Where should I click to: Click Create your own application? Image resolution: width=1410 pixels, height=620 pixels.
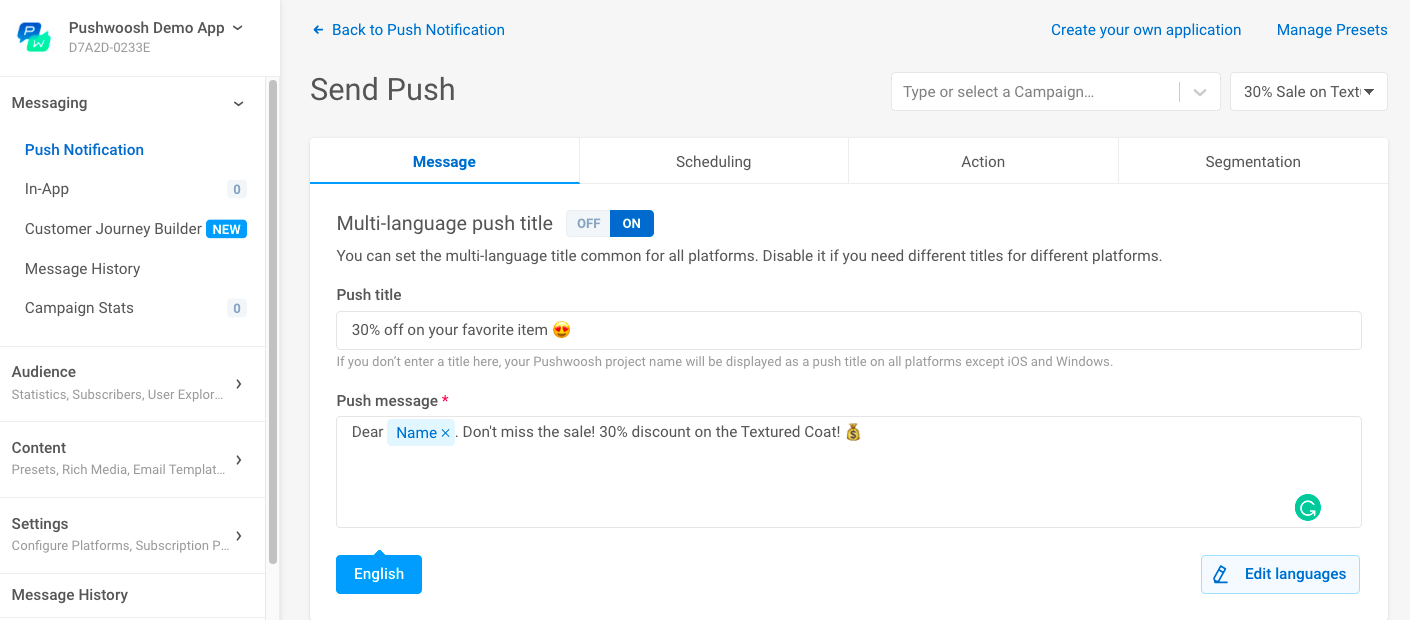(x=1146, y=29)
